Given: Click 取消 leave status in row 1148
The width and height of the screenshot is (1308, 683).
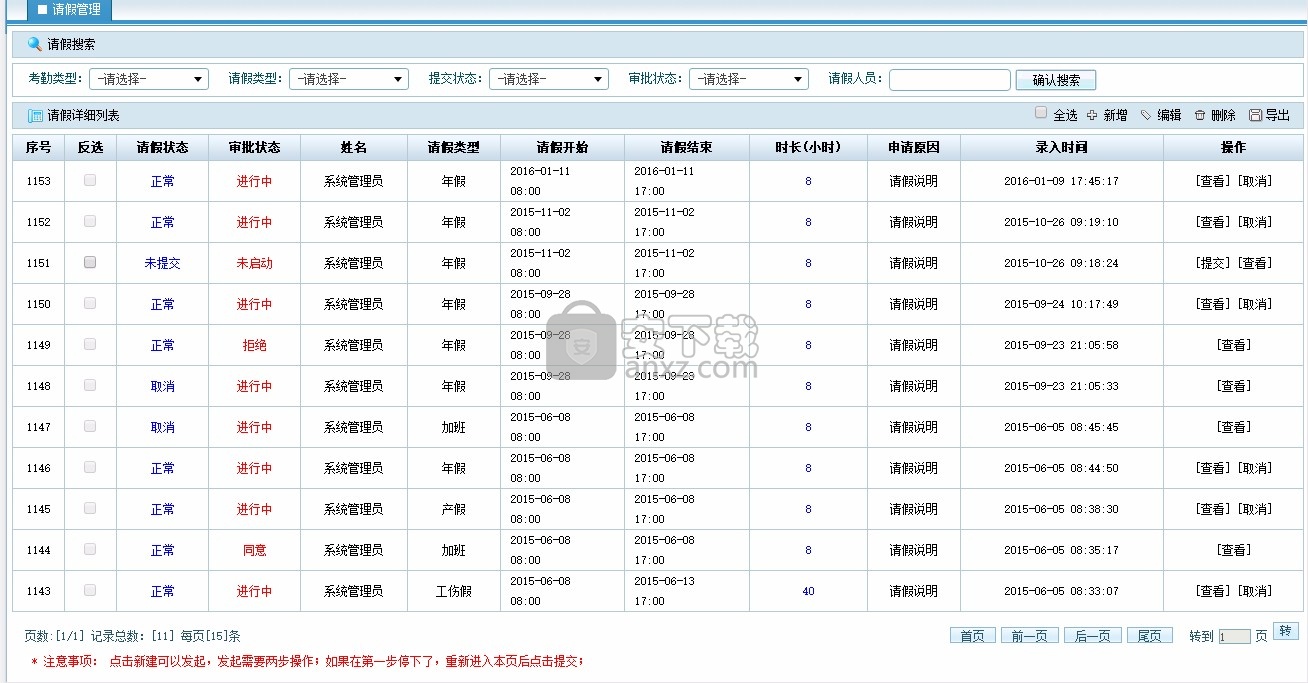Looking at the screenshot, I should (162, 386).
